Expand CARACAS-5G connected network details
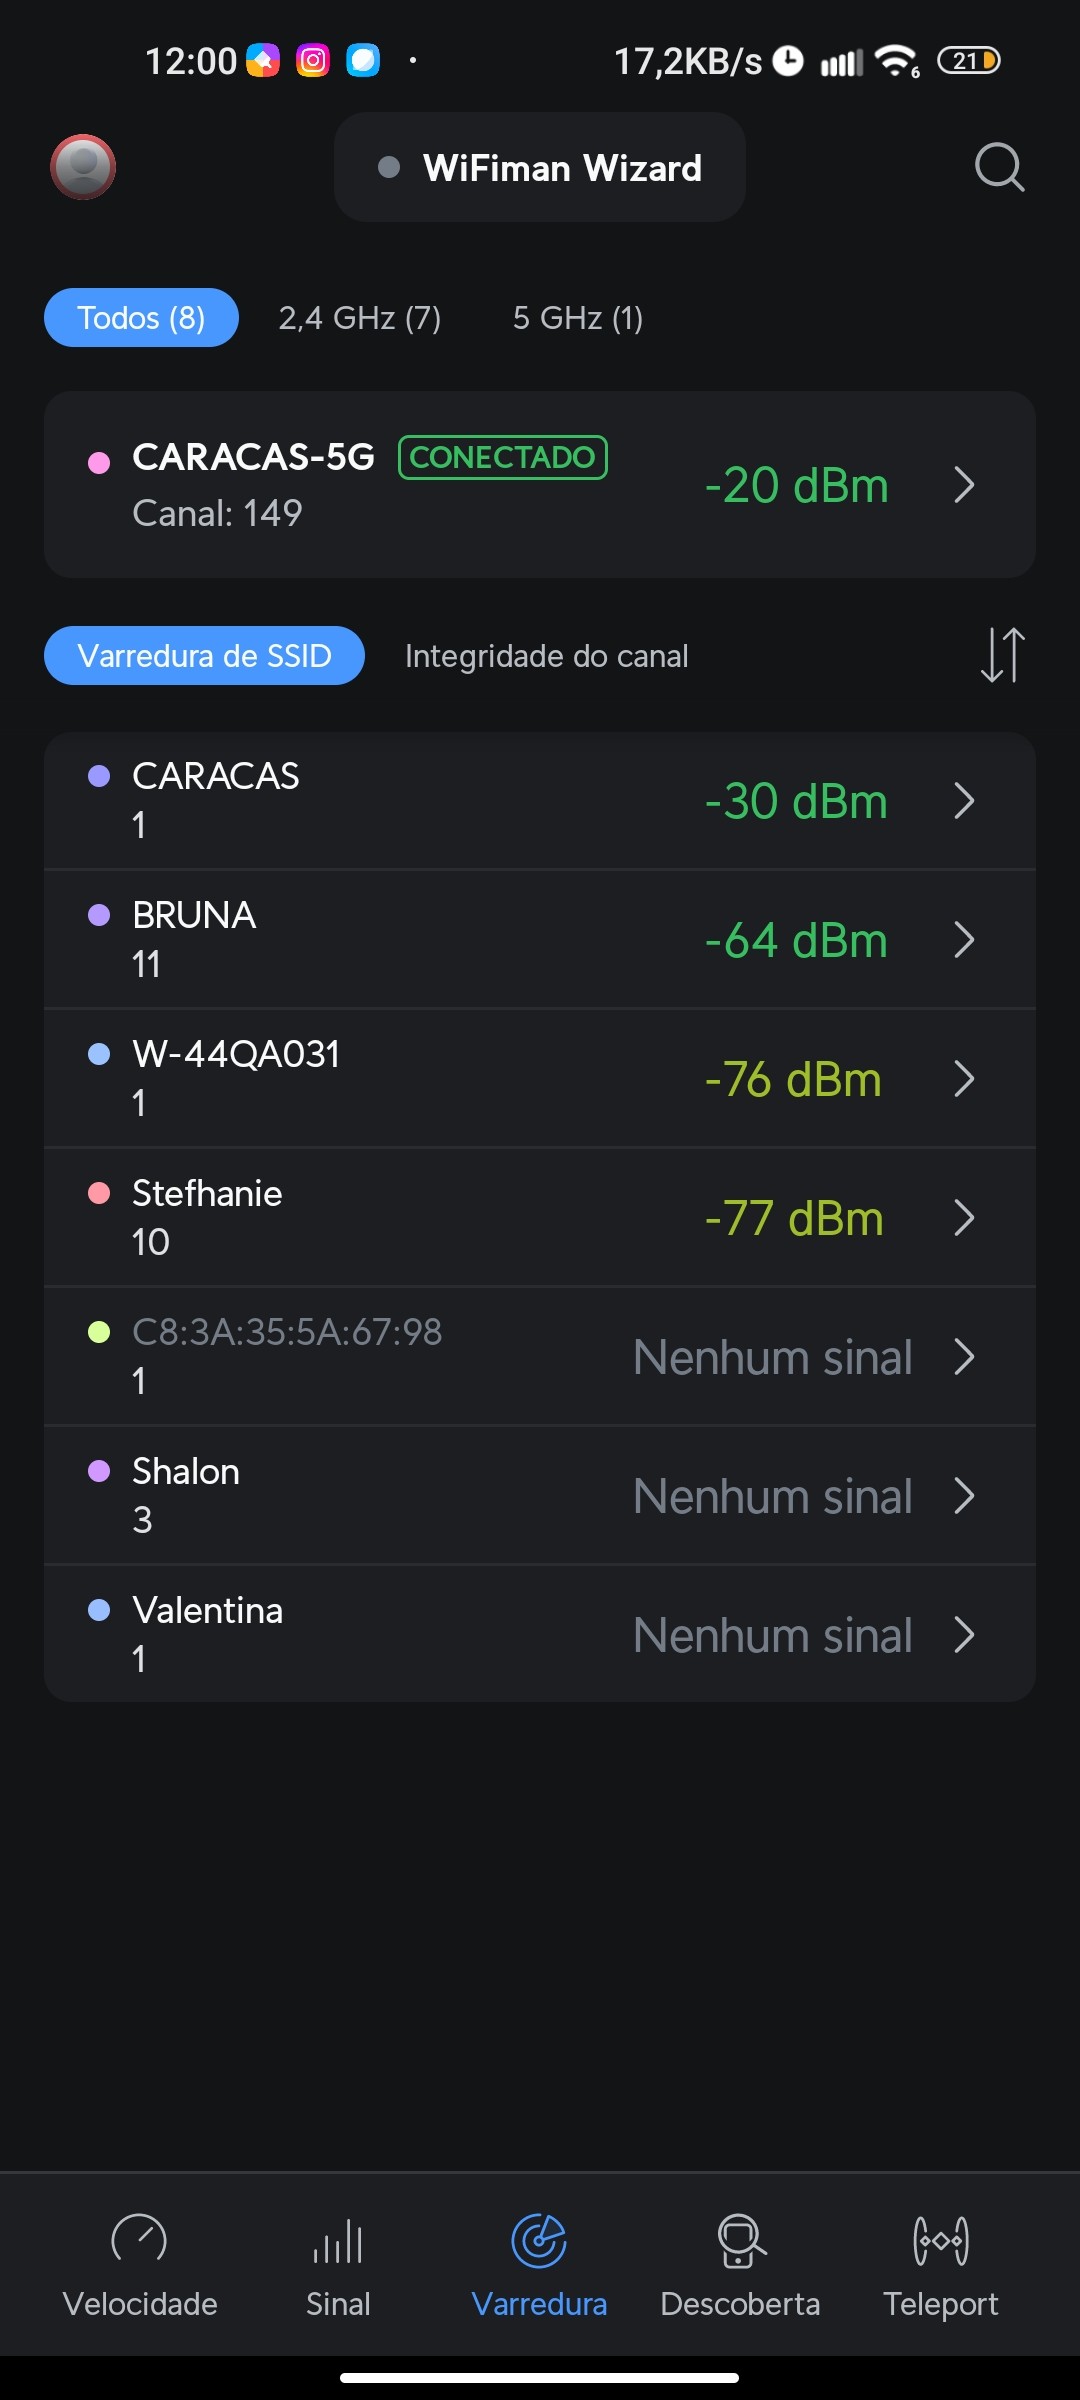The width and height of the screenshot is (1080, 2400). (x=963, y=485)
